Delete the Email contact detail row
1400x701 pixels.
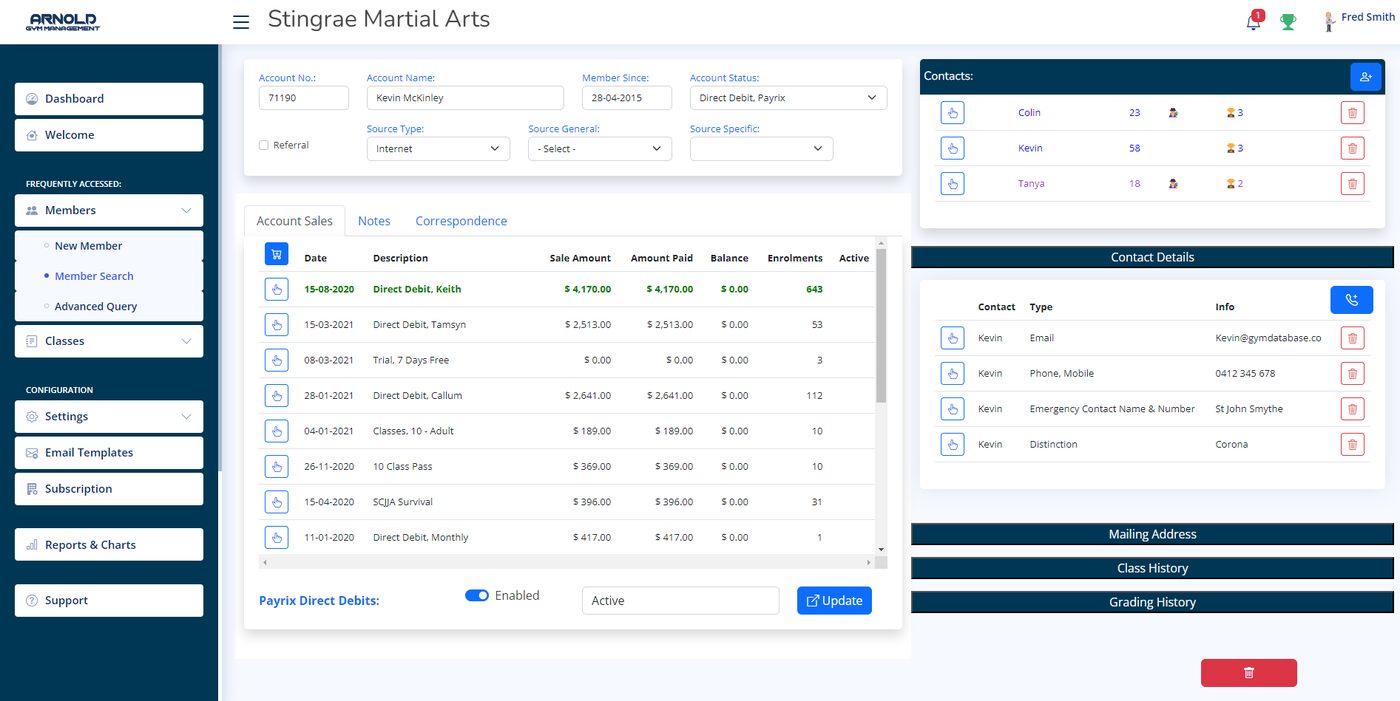coord(1352,338)
